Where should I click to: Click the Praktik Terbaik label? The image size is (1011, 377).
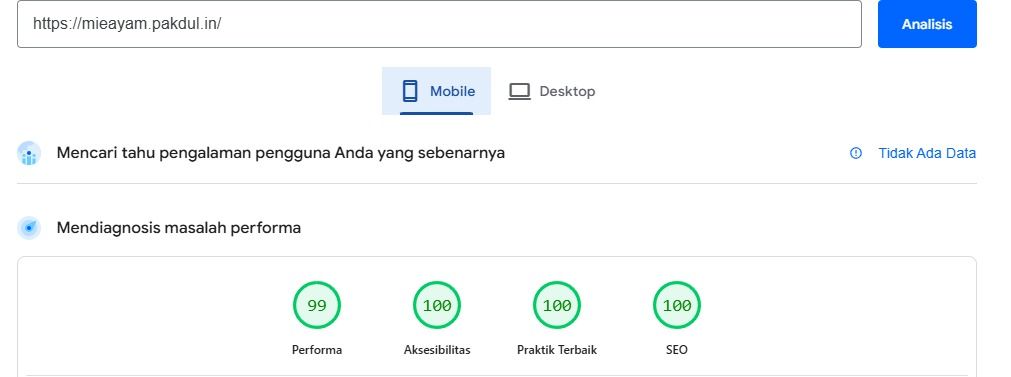pyautogui.click(x=557, y=350)
